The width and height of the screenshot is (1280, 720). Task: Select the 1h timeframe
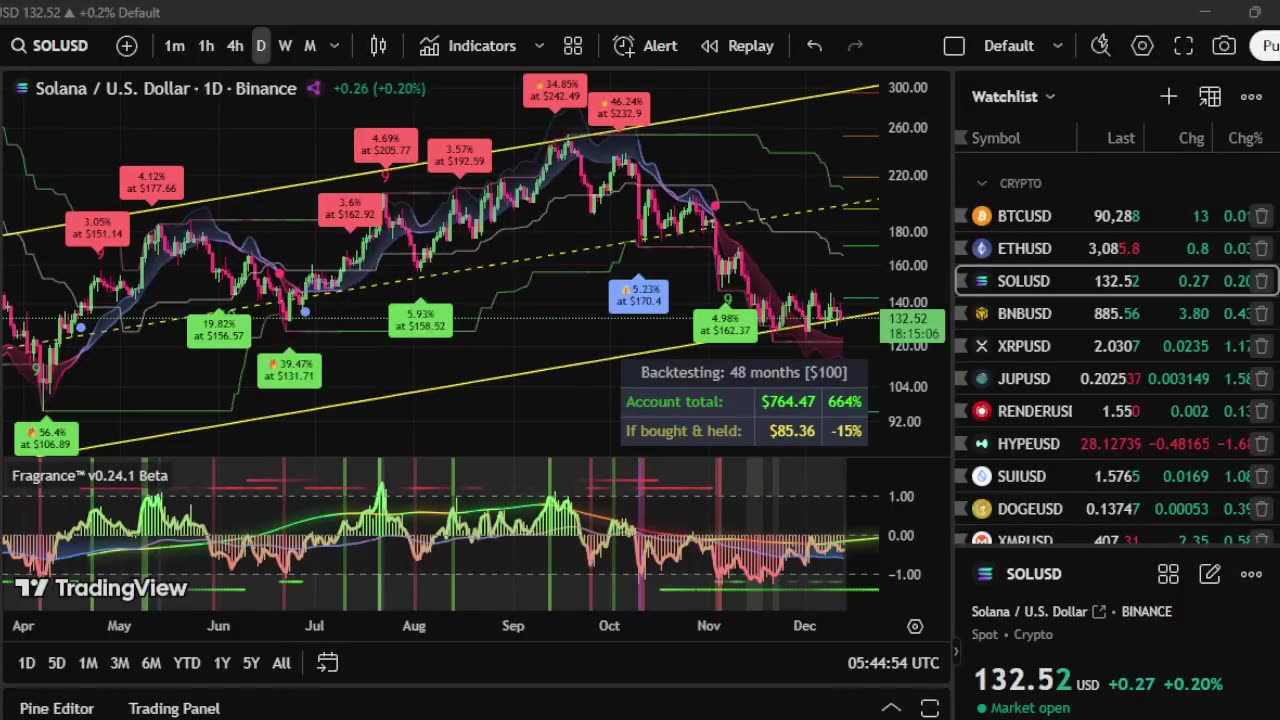coord(206,46)
